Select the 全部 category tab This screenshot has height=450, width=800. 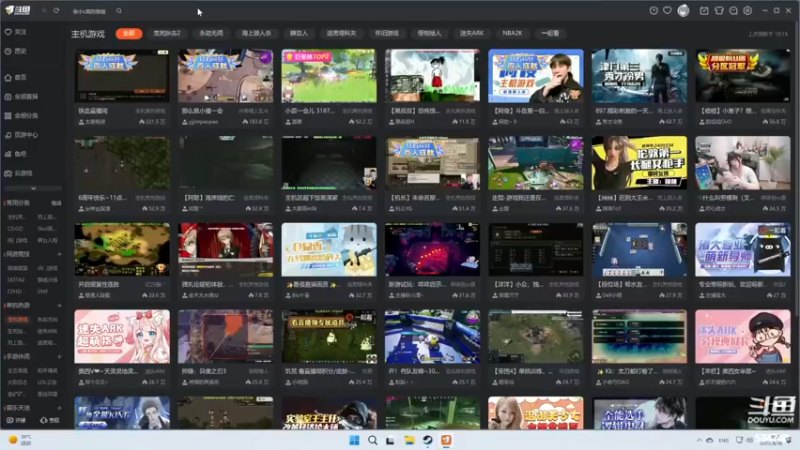pyautogui.click(x=129, y=33)
